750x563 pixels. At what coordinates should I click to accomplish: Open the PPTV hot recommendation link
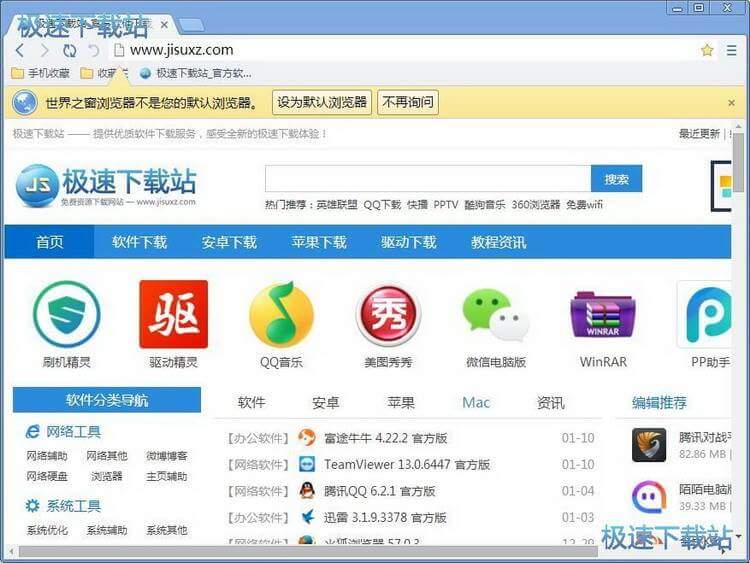446,205
